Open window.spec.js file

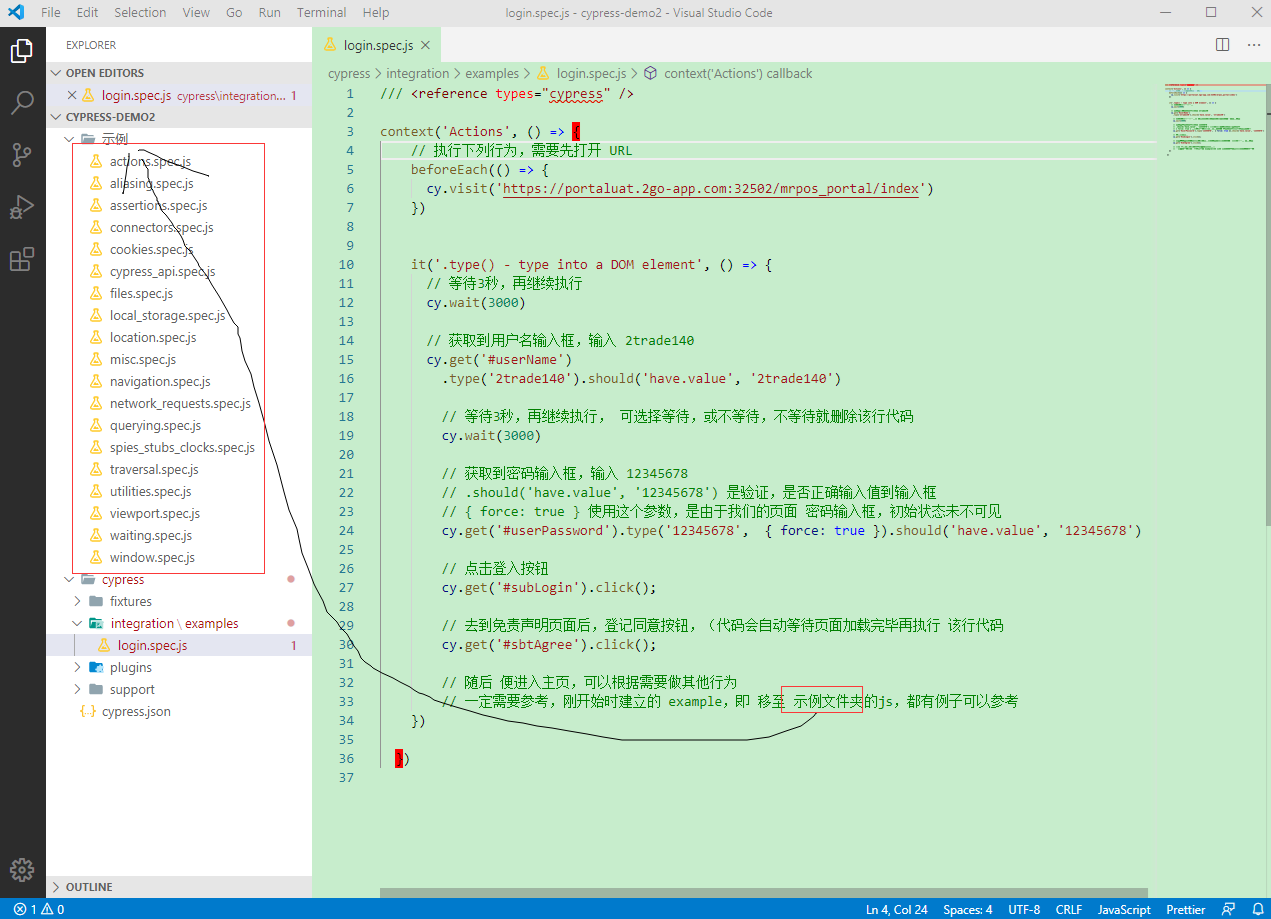tap(152, 557)
